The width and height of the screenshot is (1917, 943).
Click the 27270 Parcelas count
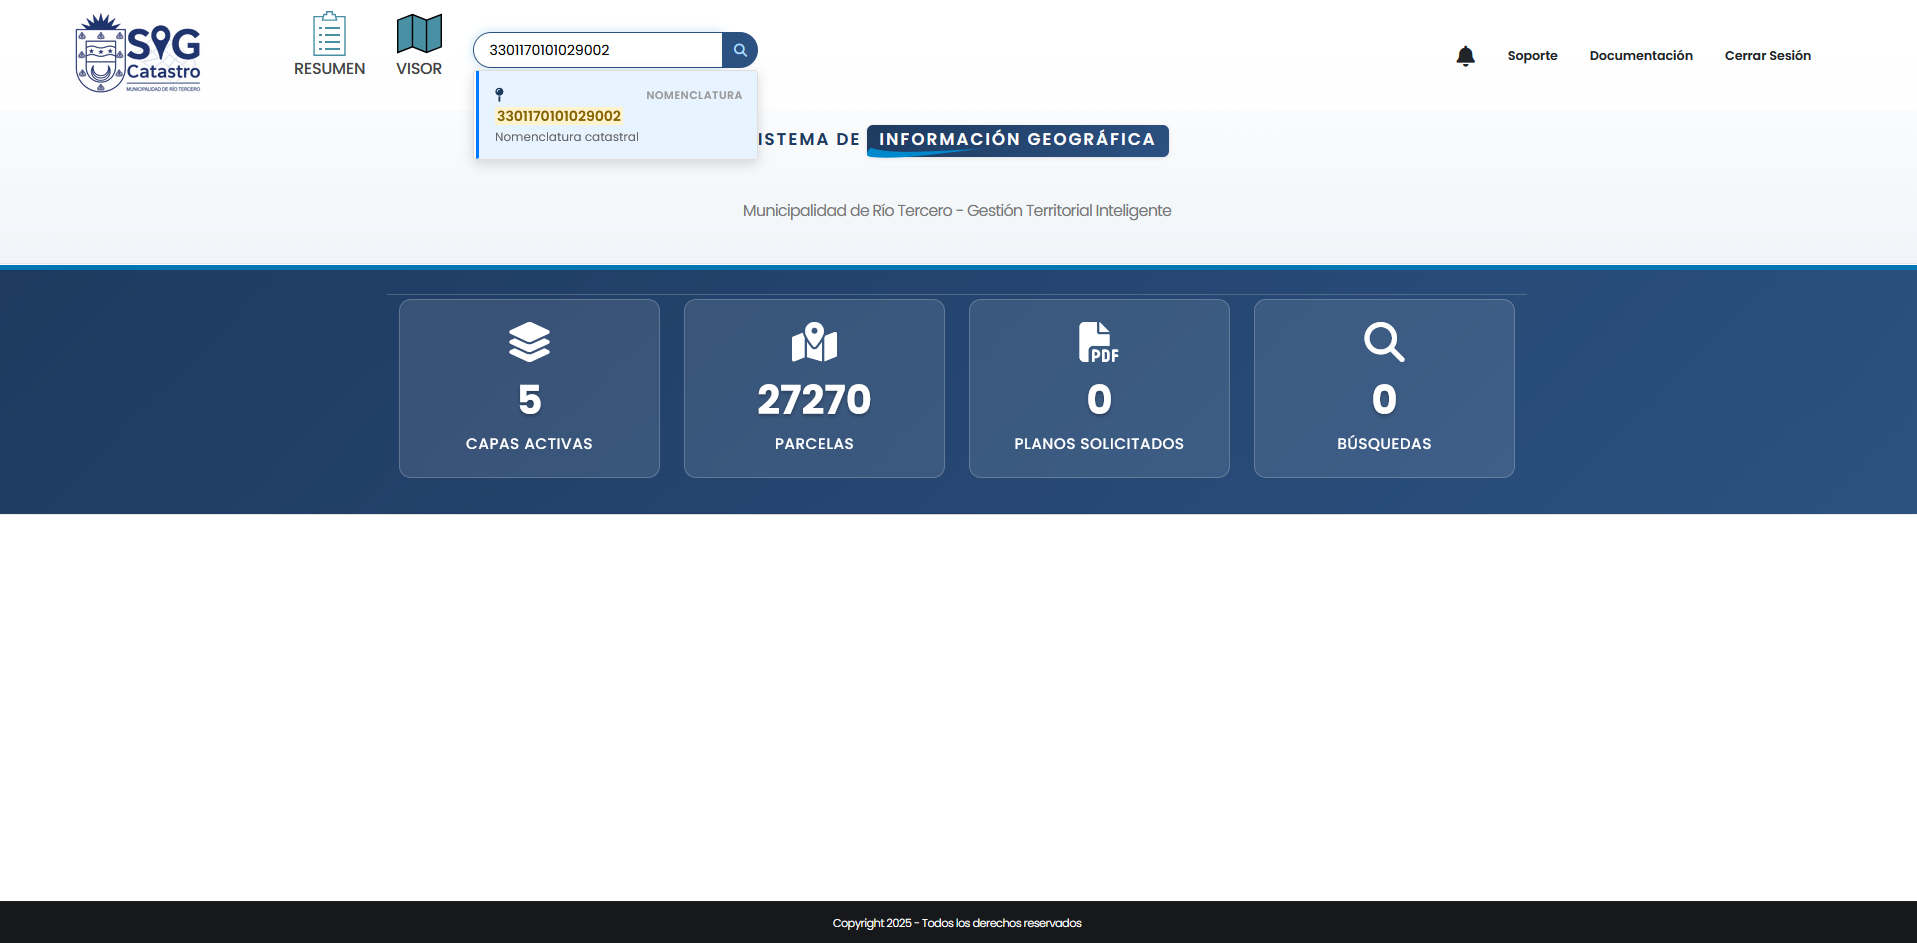pos(814,400)
